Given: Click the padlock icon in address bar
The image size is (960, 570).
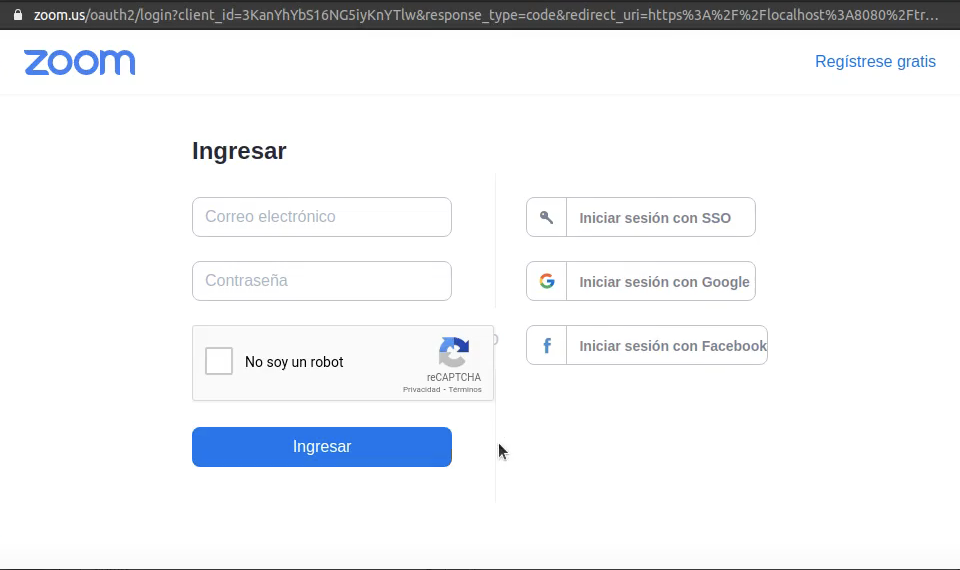Looking at the screenshot, I should point(17,15).
